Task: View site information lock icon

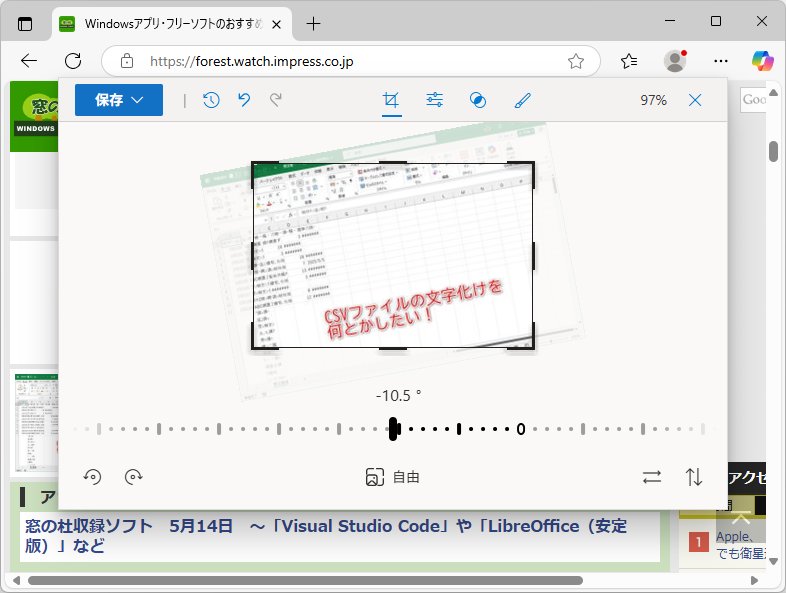Action: tap(127, 61)
